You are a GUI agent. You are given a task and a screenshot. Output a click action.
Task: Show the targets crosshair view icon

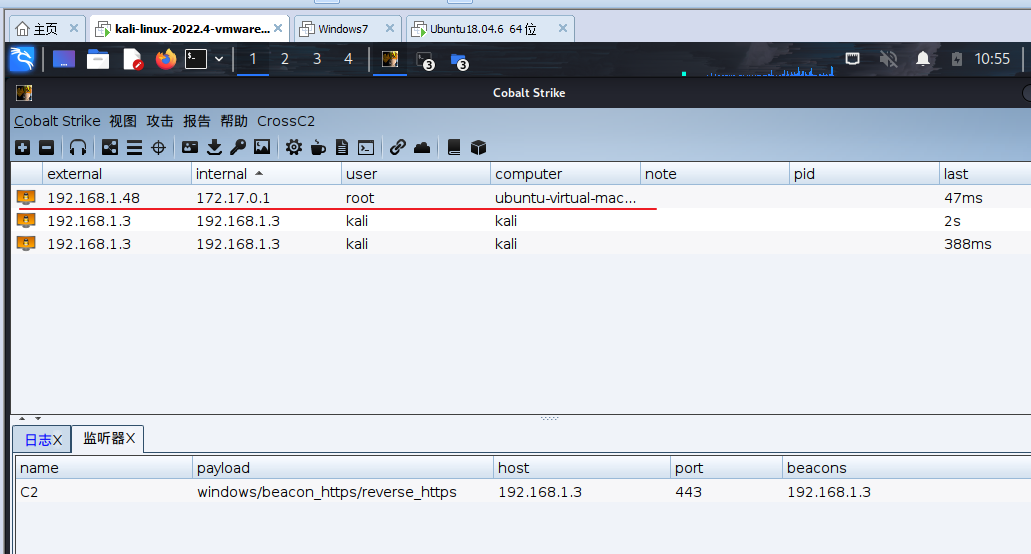158,148
